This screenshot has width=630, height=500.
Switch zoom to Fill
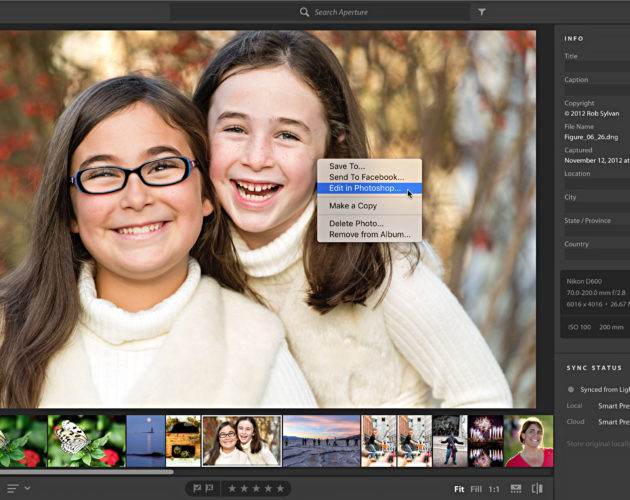point(476,489)
